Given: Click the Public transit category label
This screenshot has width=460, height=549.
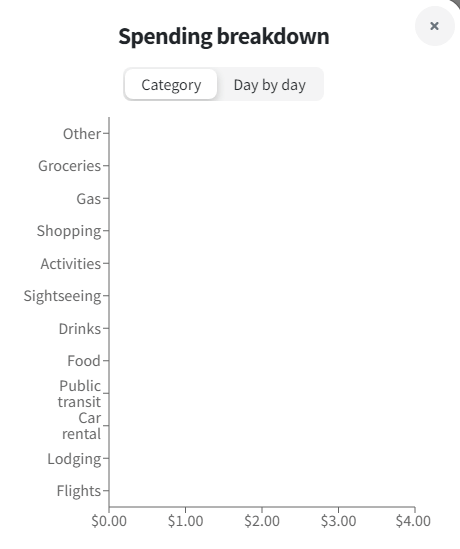Looking at the screenshot, I should click(x=79, y=394).
